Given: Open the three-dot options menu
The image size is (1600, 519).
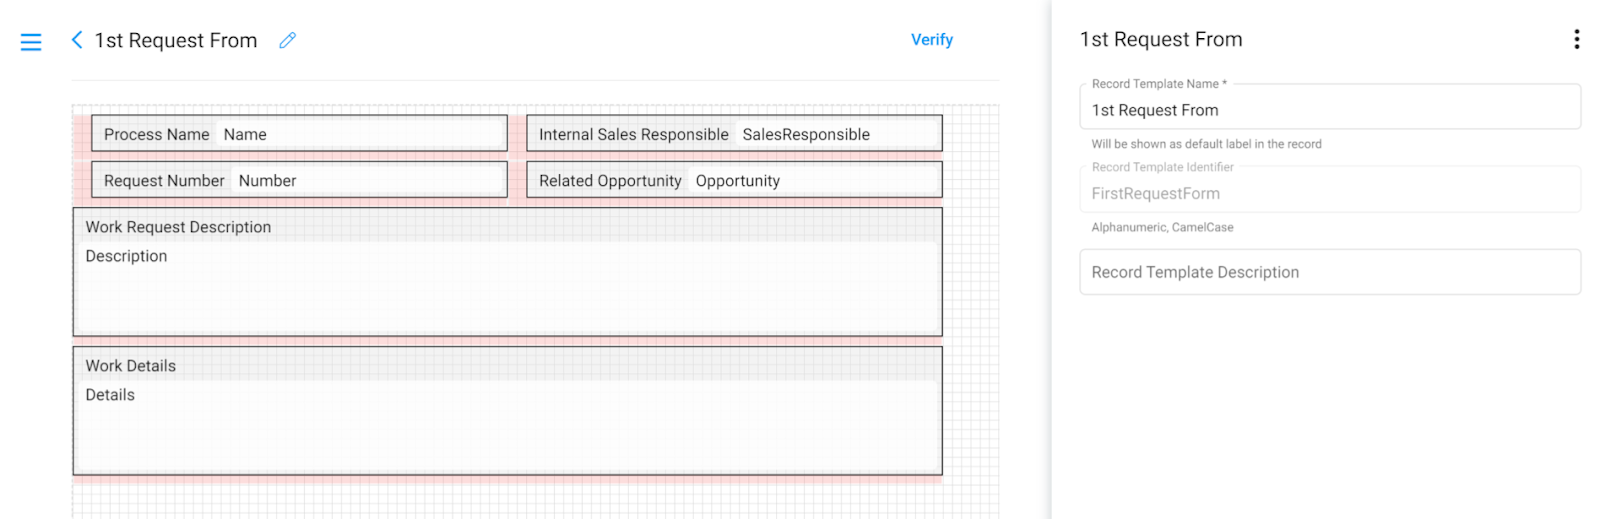Looking at the screenshot, I should pos(1576,39).
